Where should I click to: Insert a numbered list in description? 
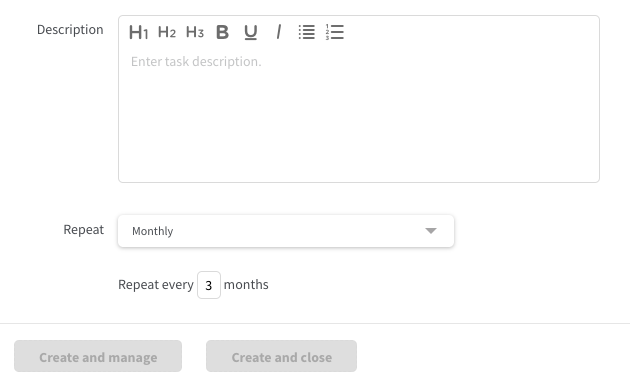[x=335, y=32]
